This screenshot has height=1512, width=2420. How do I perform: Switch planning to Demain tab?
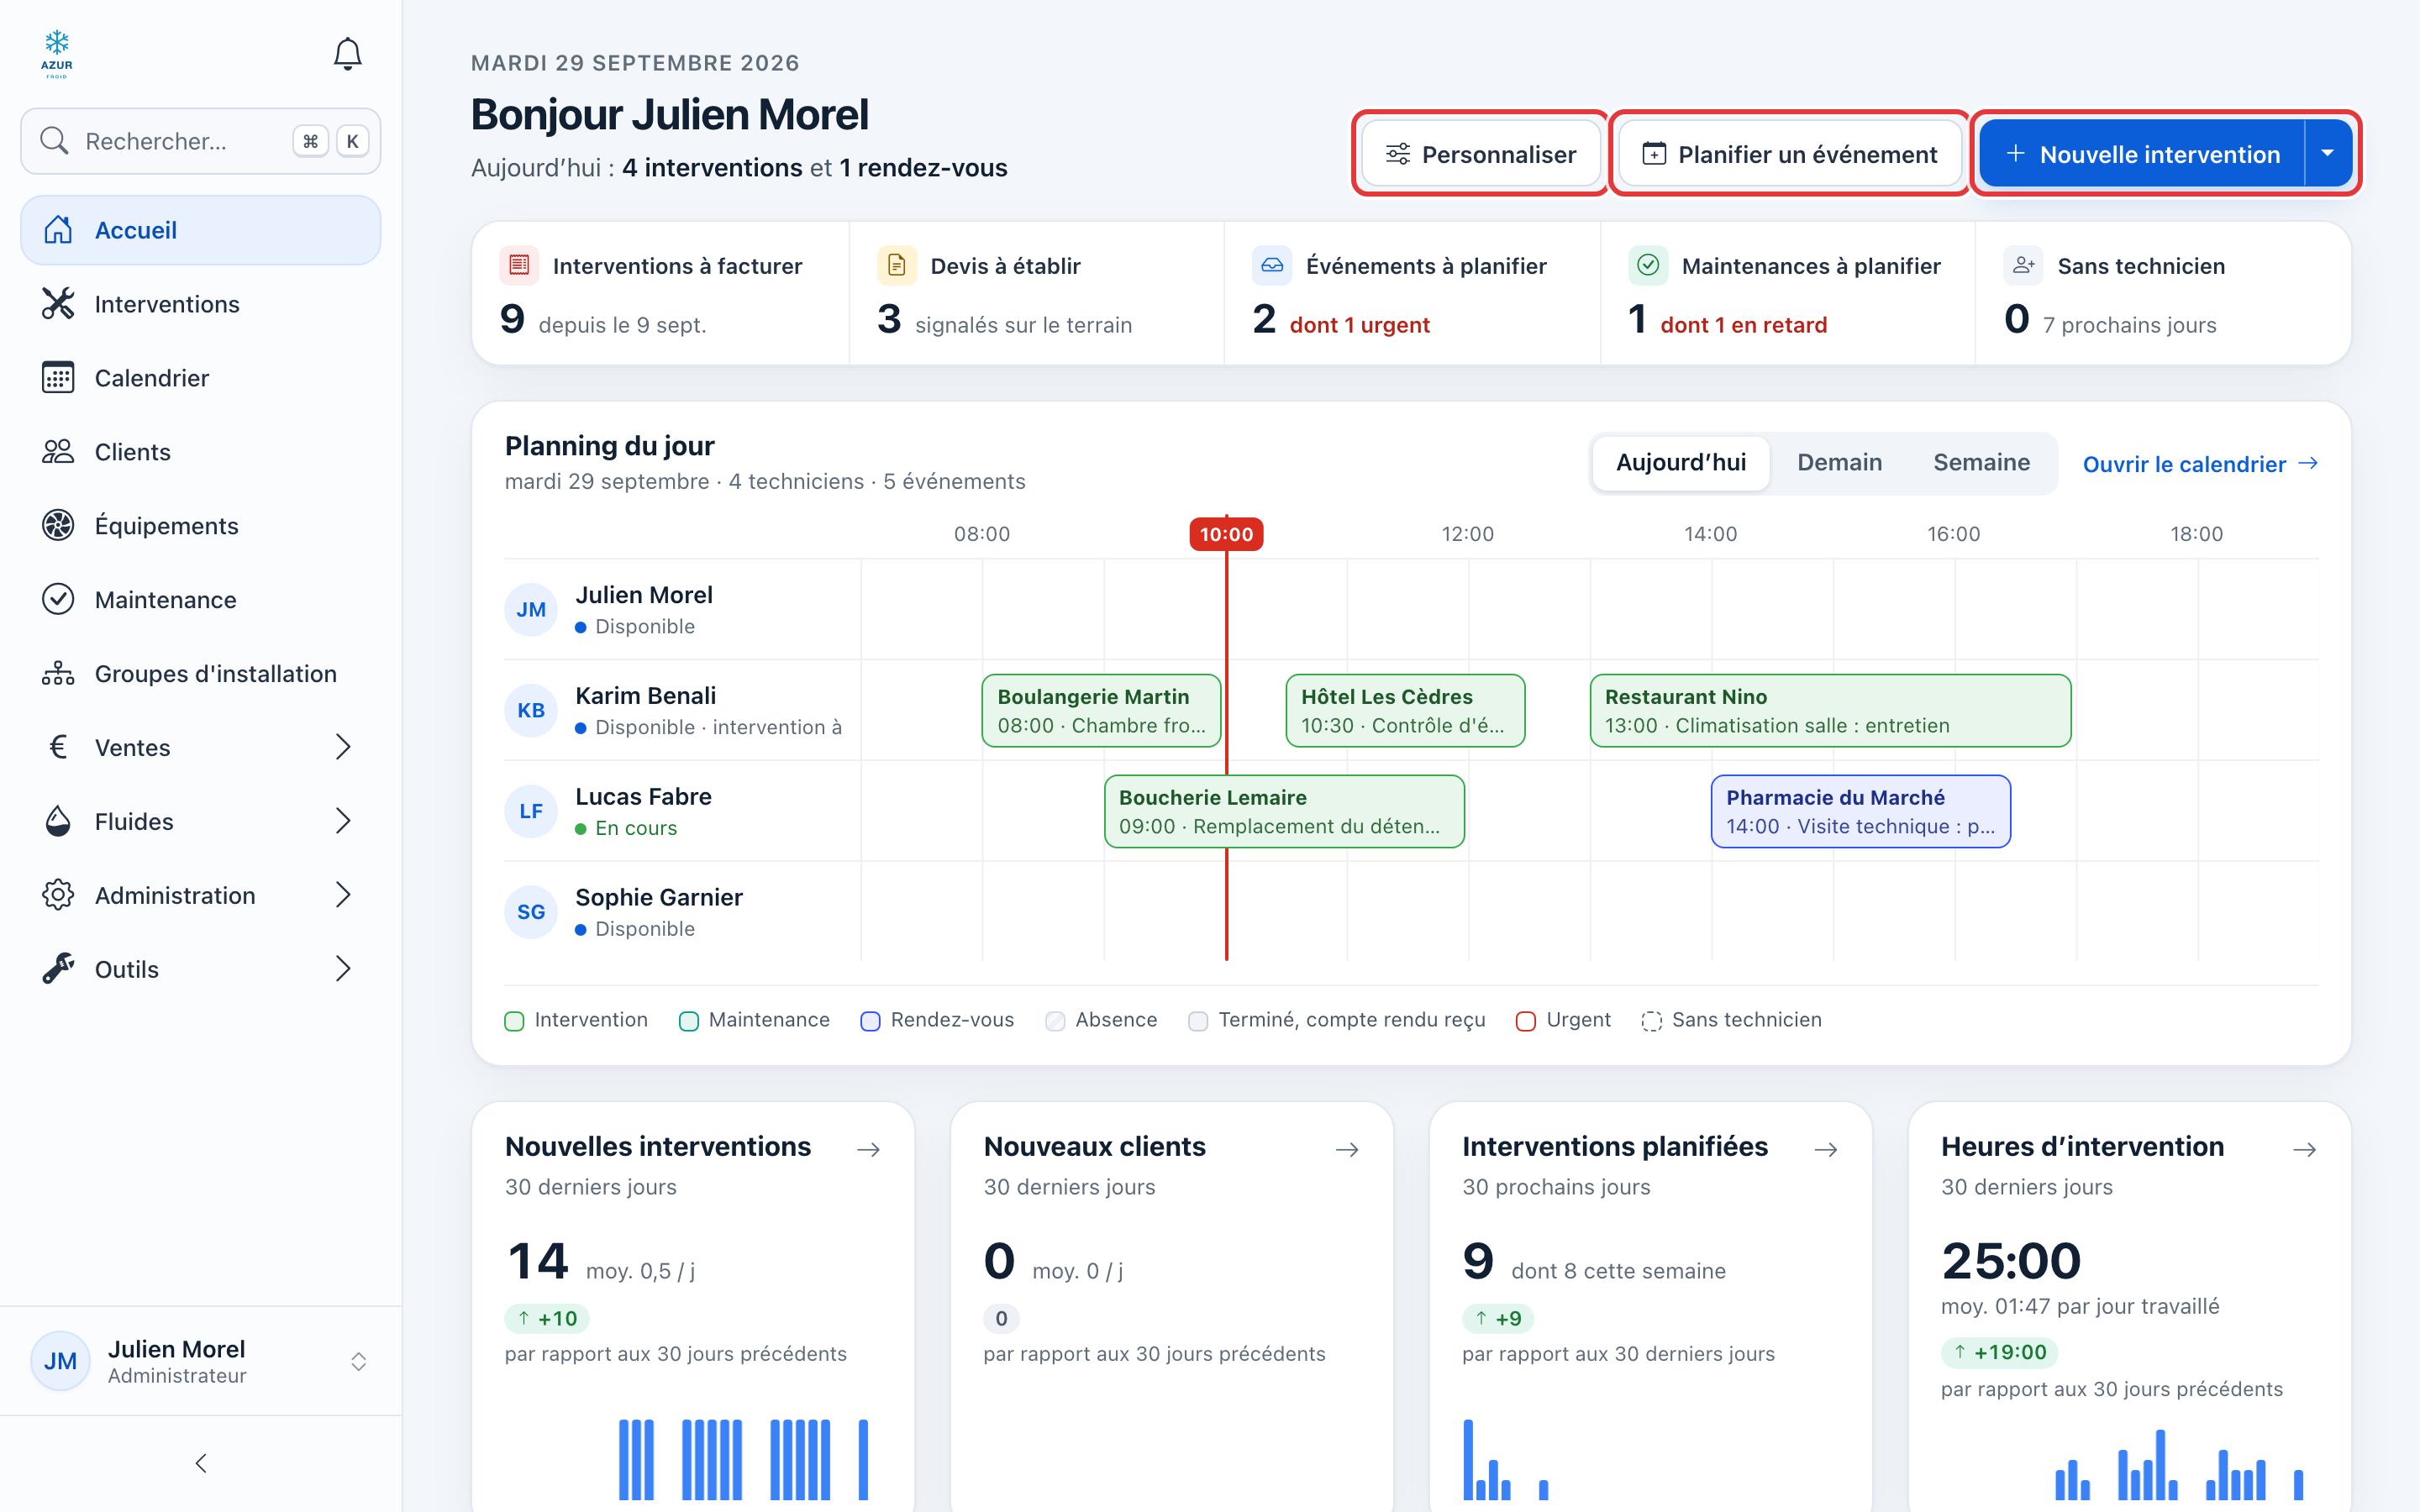(x=1839, y=462)
